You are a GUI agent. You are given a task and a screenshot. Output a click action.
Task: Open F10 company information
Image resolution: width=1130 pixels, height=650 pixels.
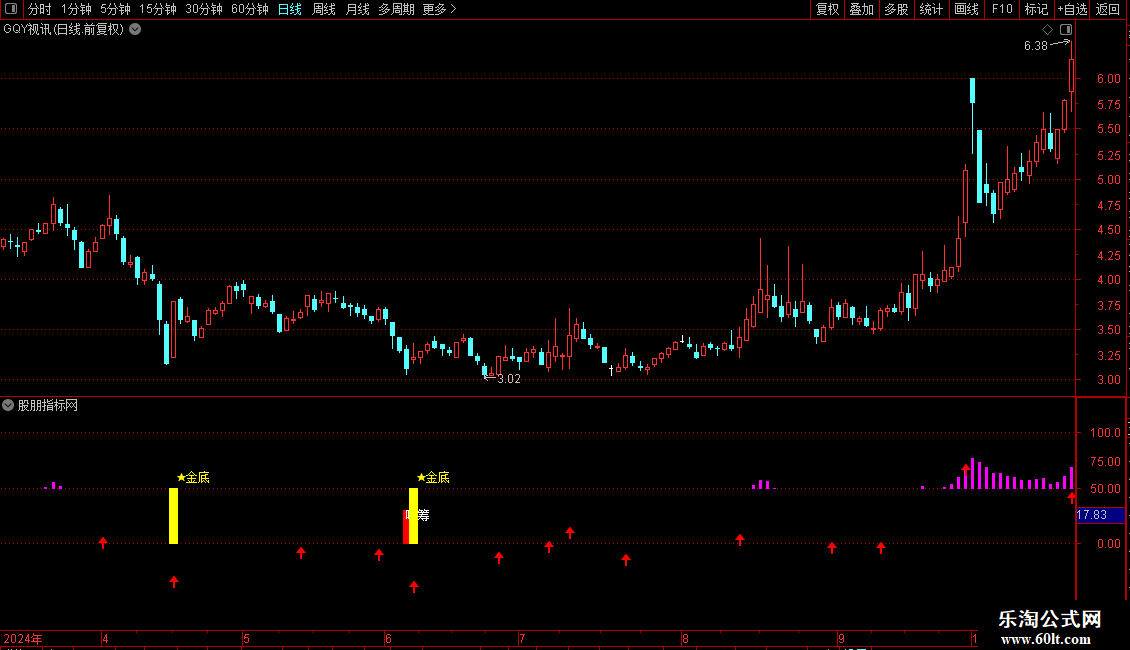(1002, 9)
